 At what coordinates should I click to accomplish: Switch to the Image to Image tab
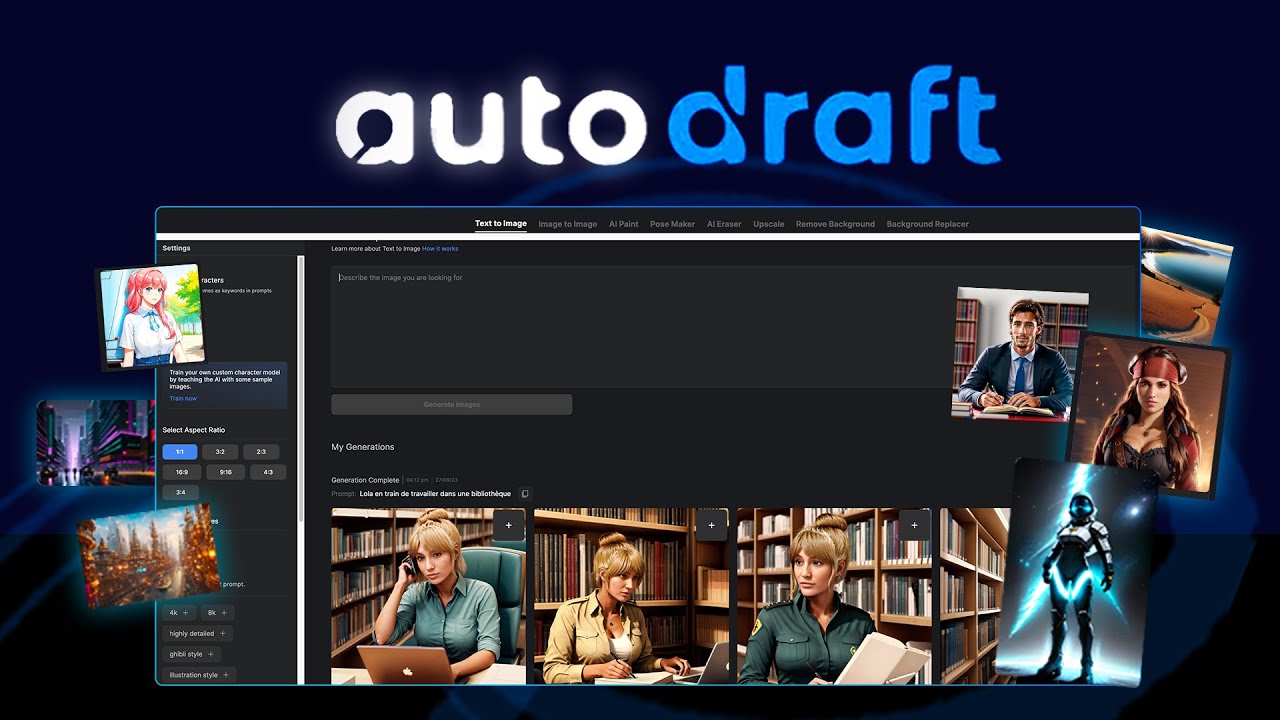tap(567, 224)
